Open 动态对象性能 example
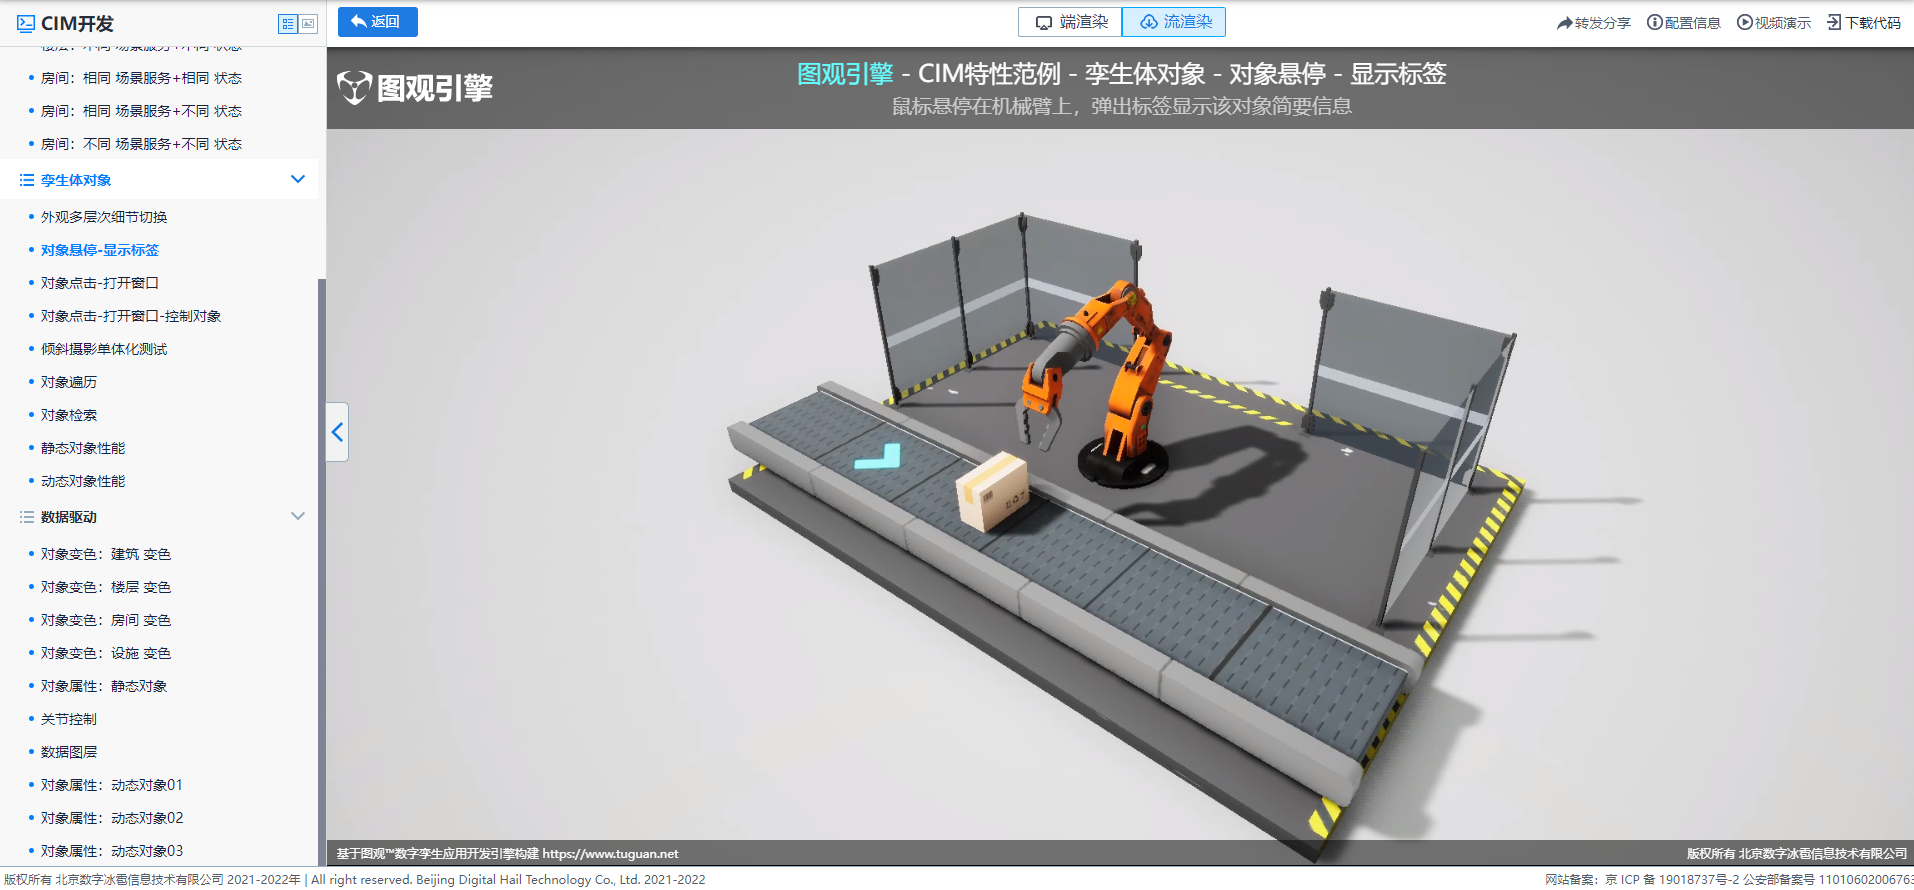1914x890 pixels. point(83,481)
